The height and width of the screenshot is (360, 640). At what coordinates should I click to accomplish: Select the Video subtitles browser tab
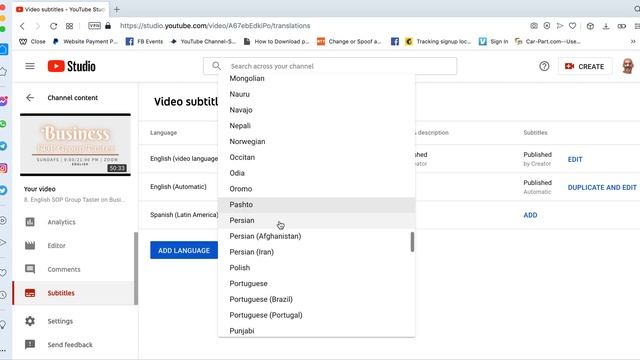click(x=60, y=9)
